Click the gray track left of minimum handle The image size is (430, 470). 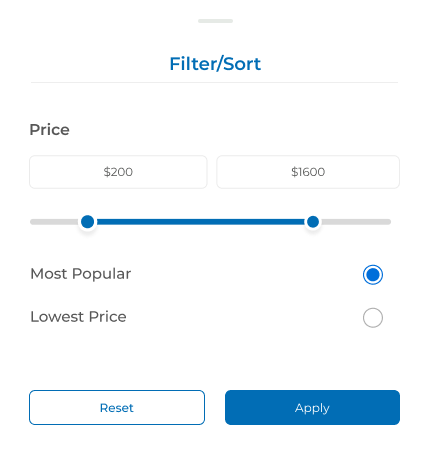point(55,222)
